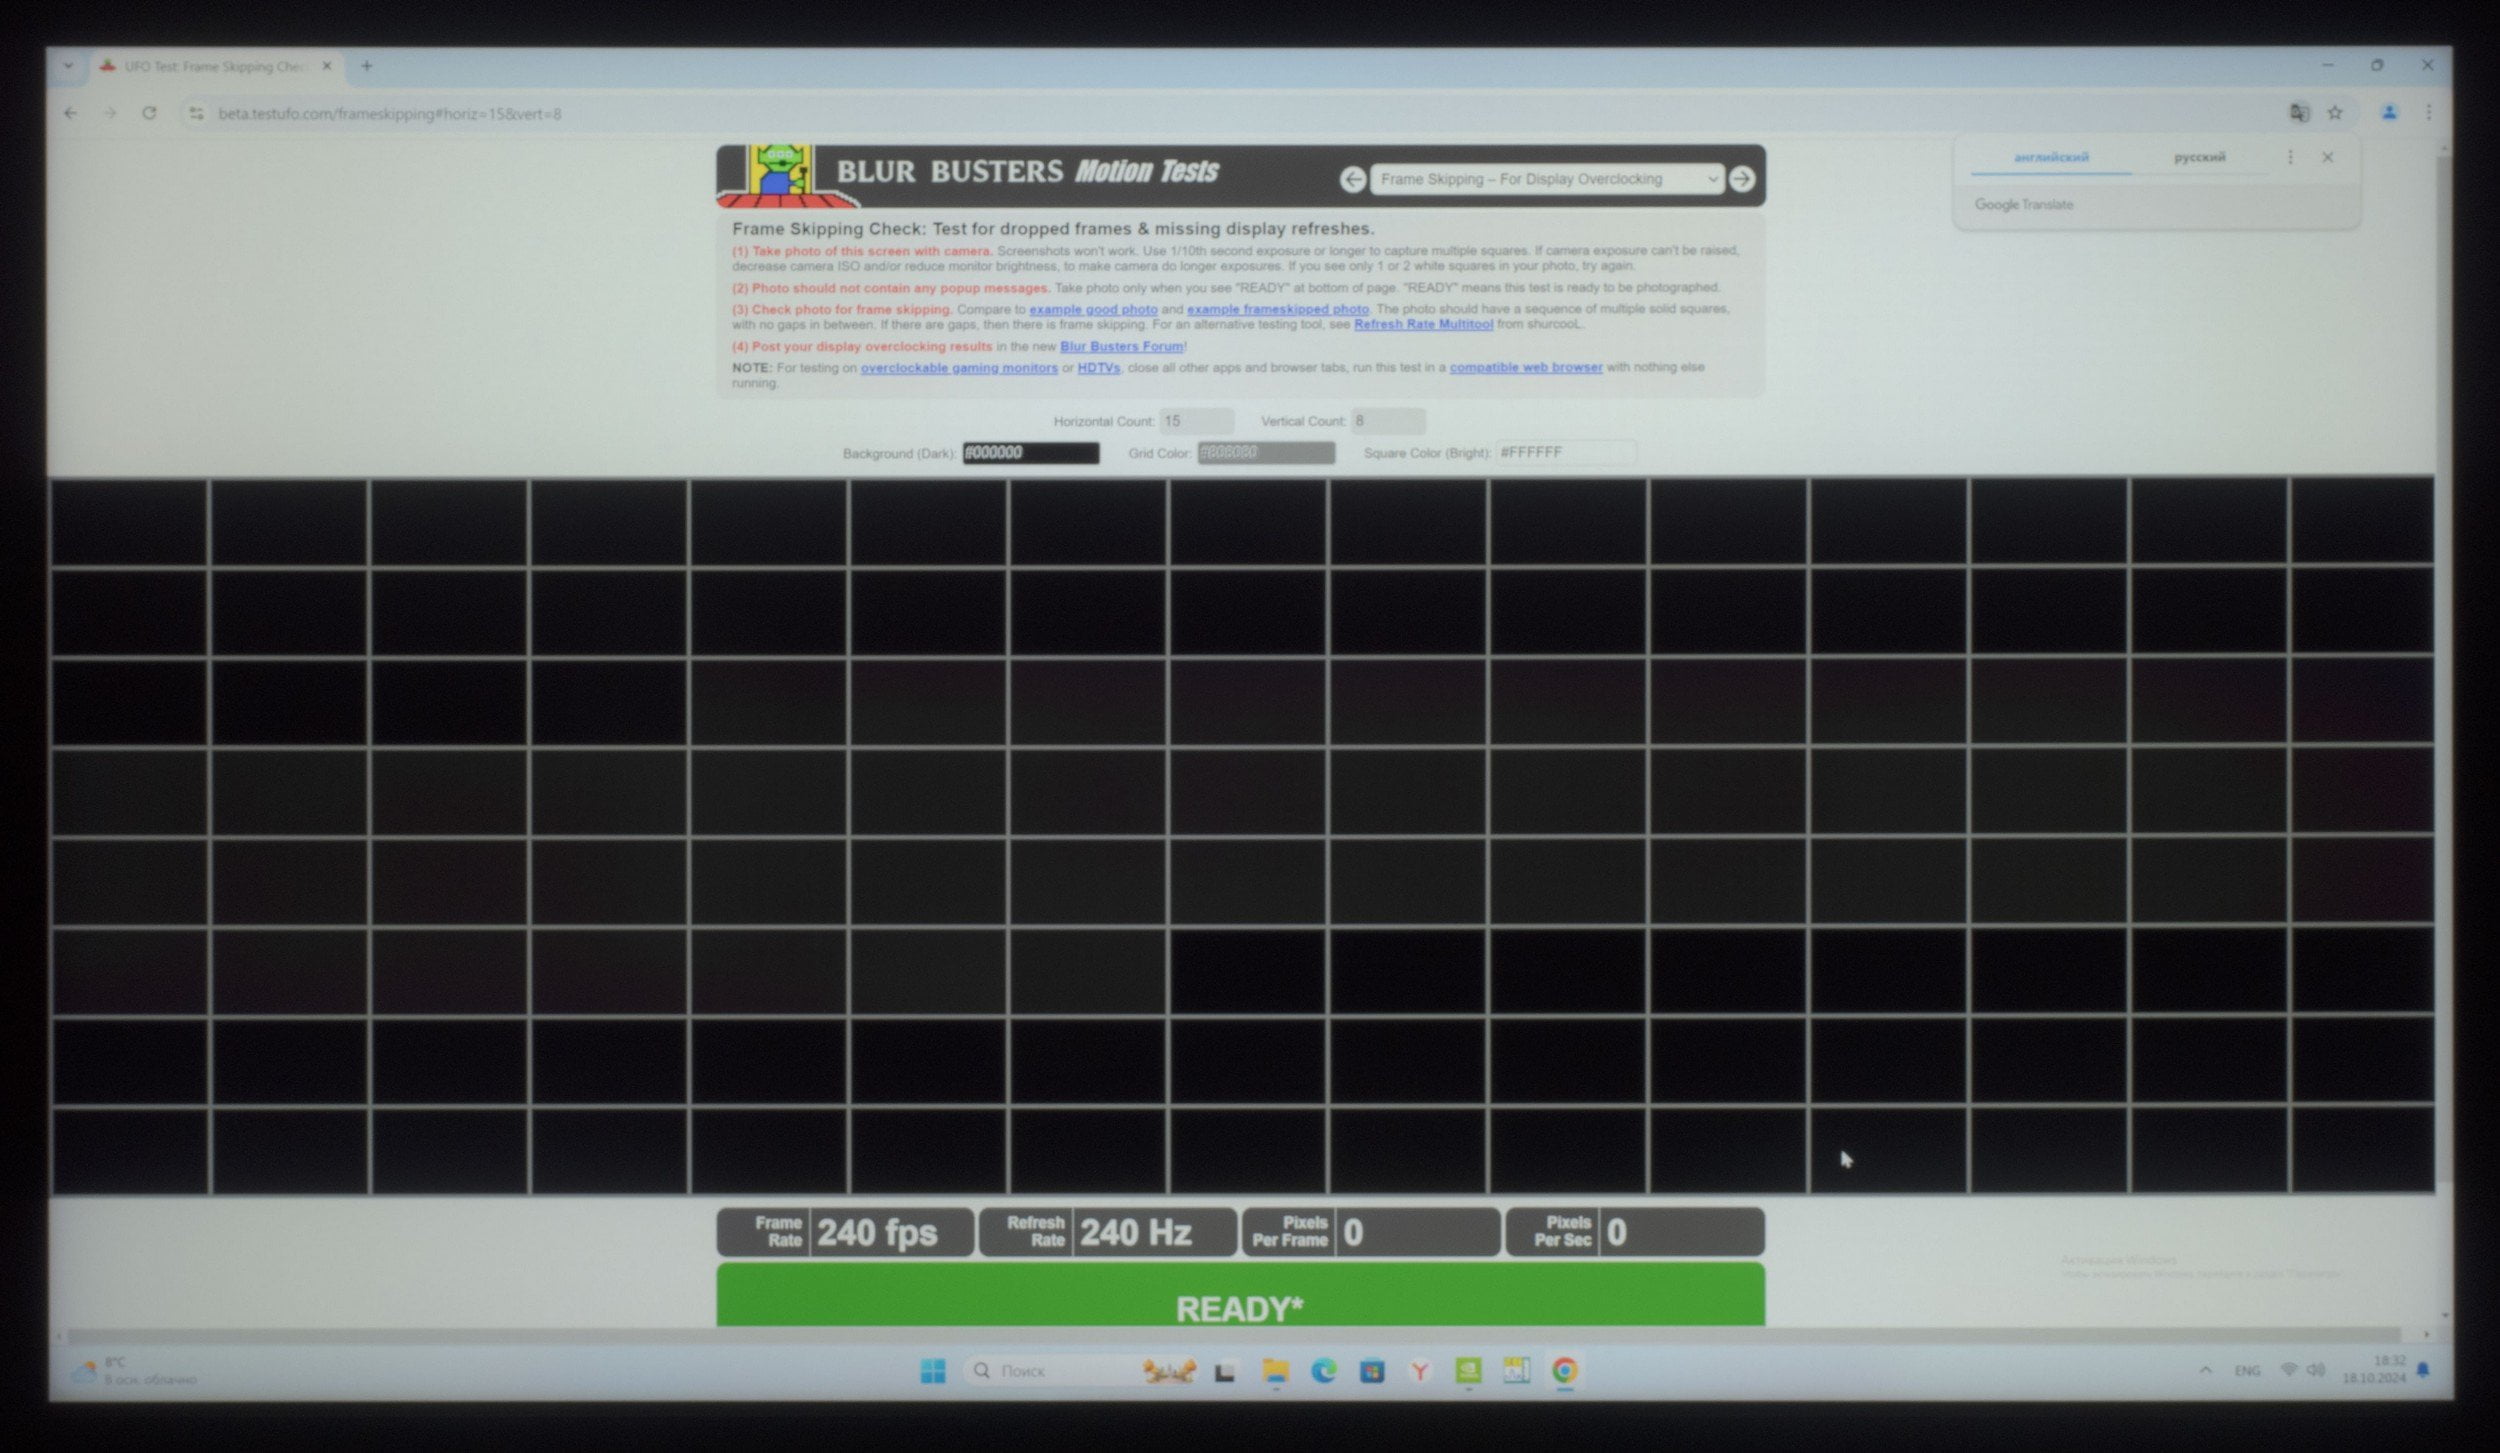
Task: Open the Chrome profile avatar icon
Action: pos(2389,113)
